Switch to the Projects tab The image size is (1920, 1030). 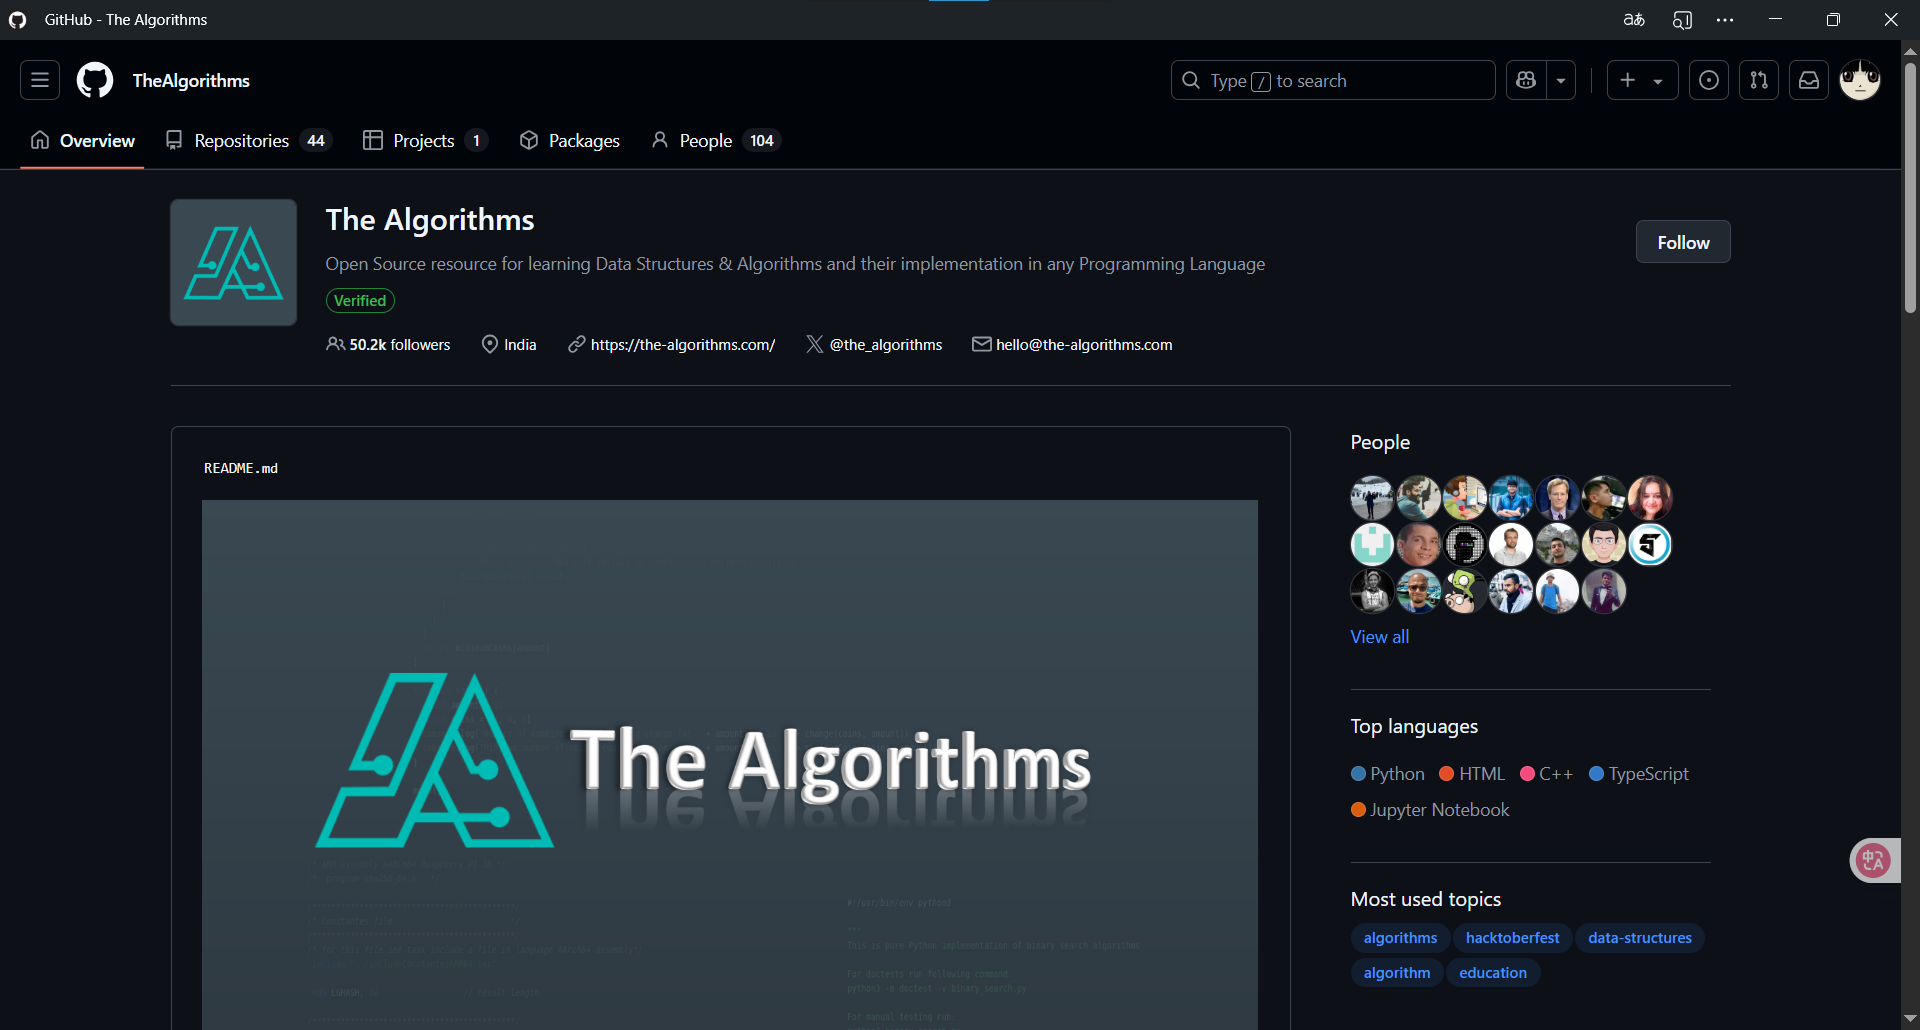[425, 141]
